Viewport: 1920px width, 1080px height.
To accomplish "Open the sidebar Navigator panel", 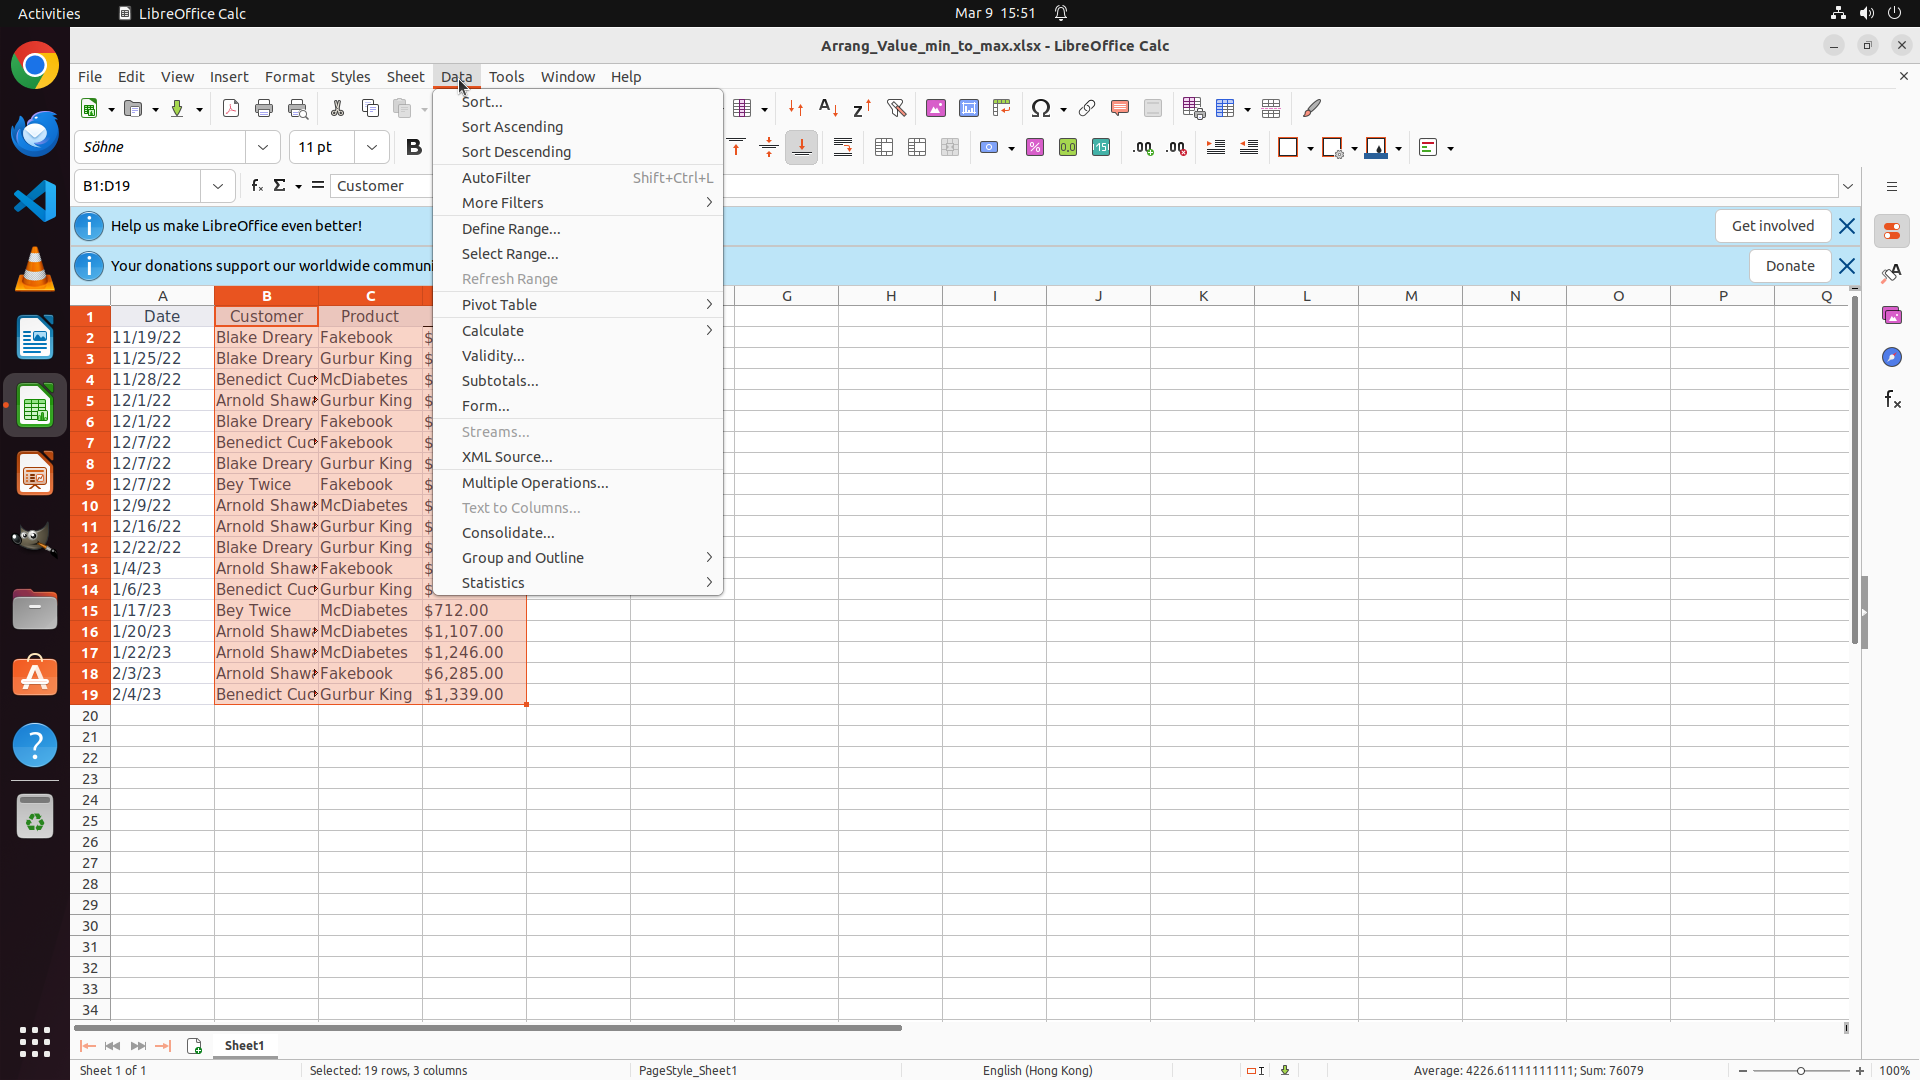I will (x=1891, y=357).
